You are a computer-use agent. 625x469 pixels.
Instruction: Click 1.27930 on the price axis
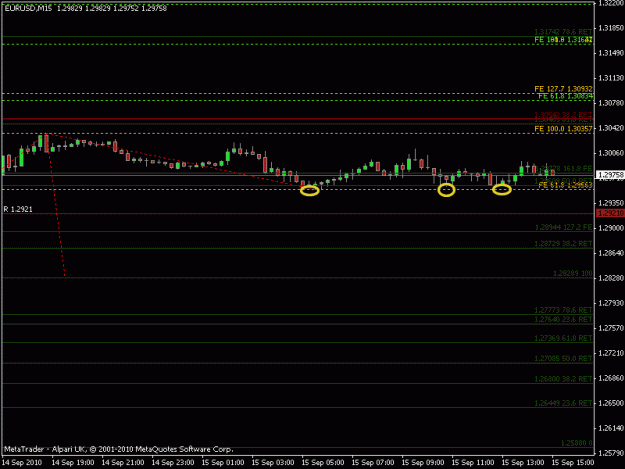[x=611, y=303]
